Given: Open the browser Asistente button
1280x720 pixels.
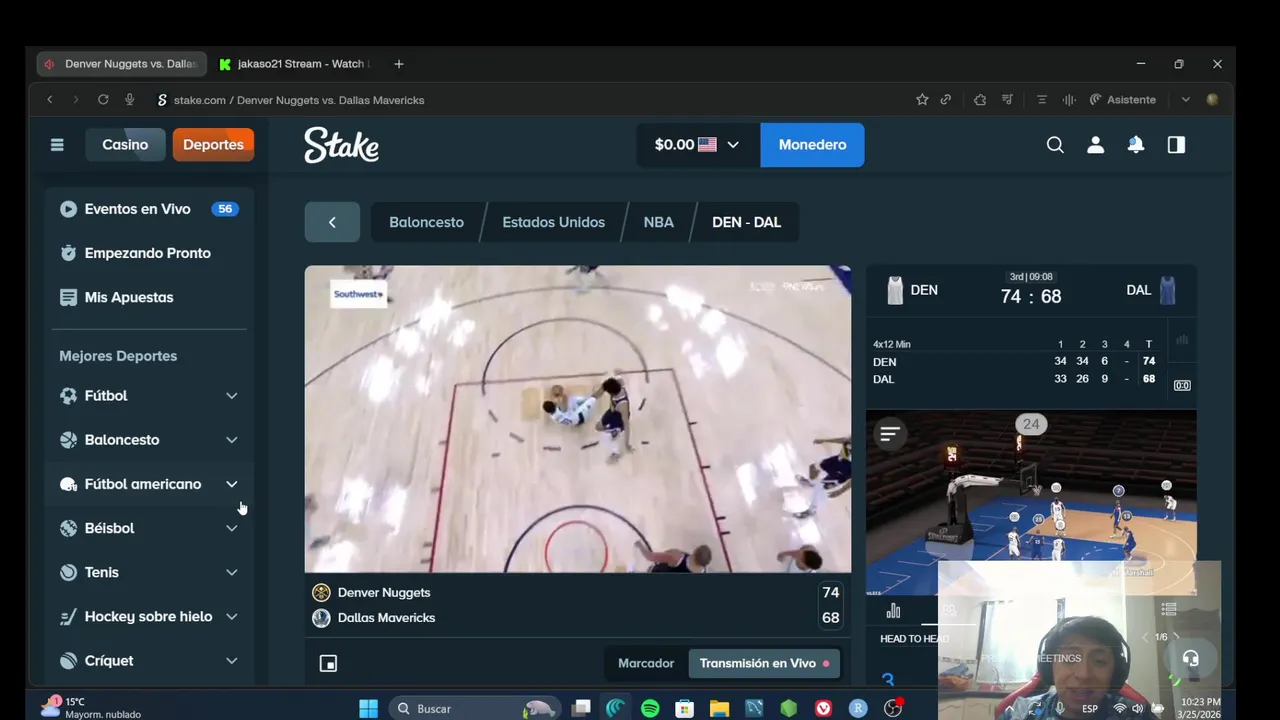Looking at the screenshot, I should pyautogui.click(x=1122, y=100).
